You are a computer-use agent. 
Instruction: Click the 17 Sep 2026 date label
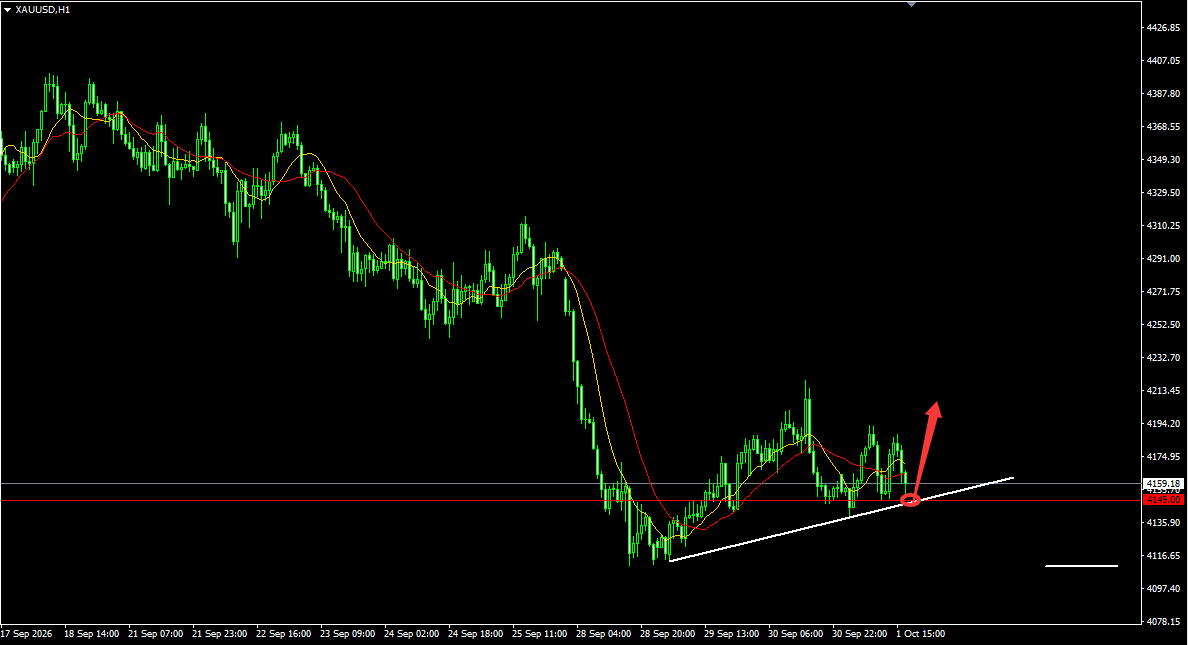(27, 634)
